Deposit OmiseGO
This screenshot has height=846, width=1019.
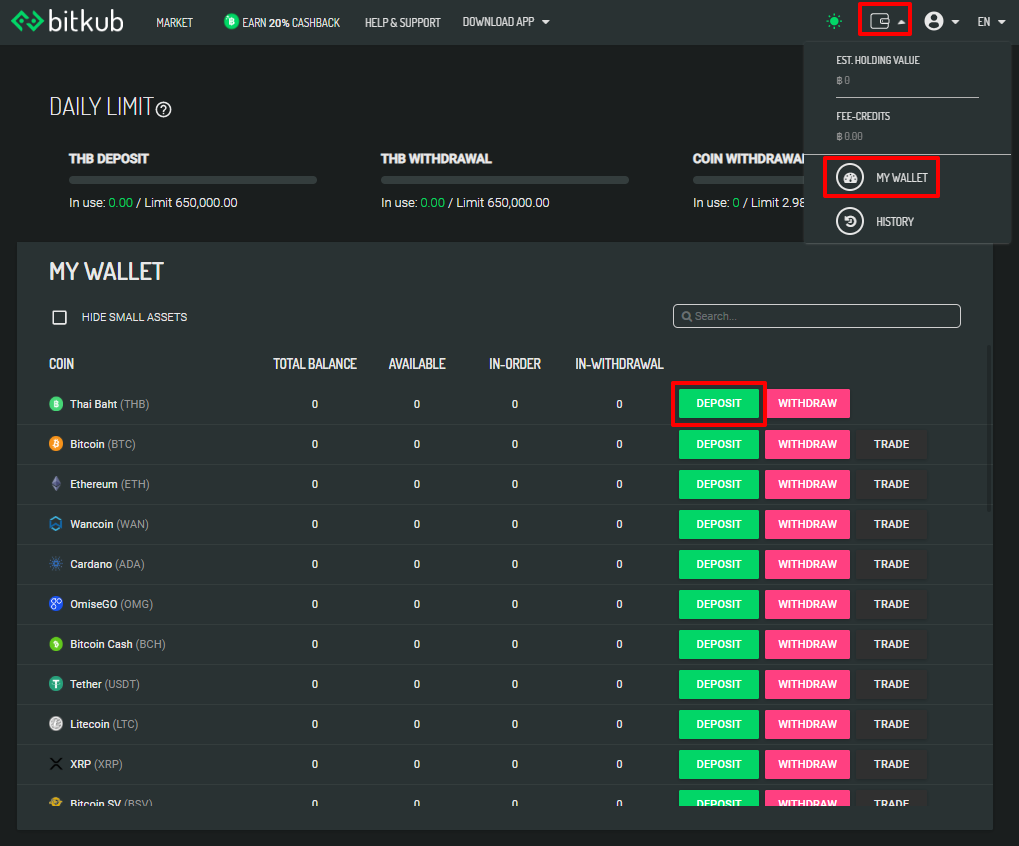pos(718,604)
